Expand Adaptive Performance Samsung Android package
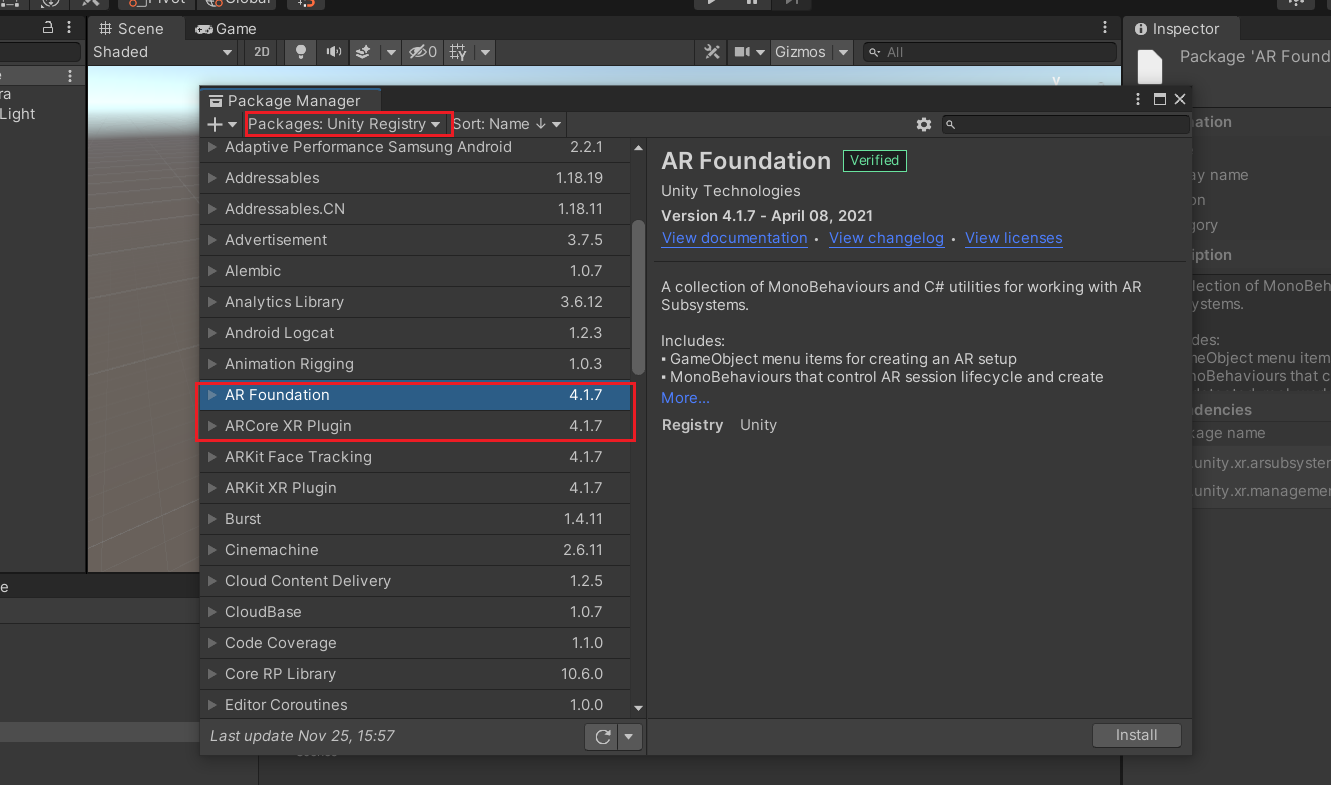Screen dimensions: 1331x785 [x=212, y=147]
